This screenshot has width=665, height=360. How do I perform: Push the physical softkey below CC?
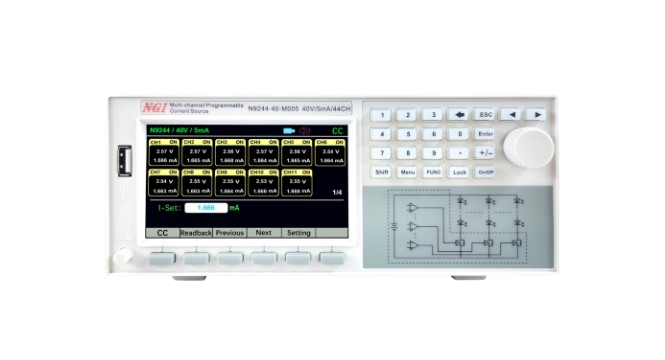coord(162,258)
